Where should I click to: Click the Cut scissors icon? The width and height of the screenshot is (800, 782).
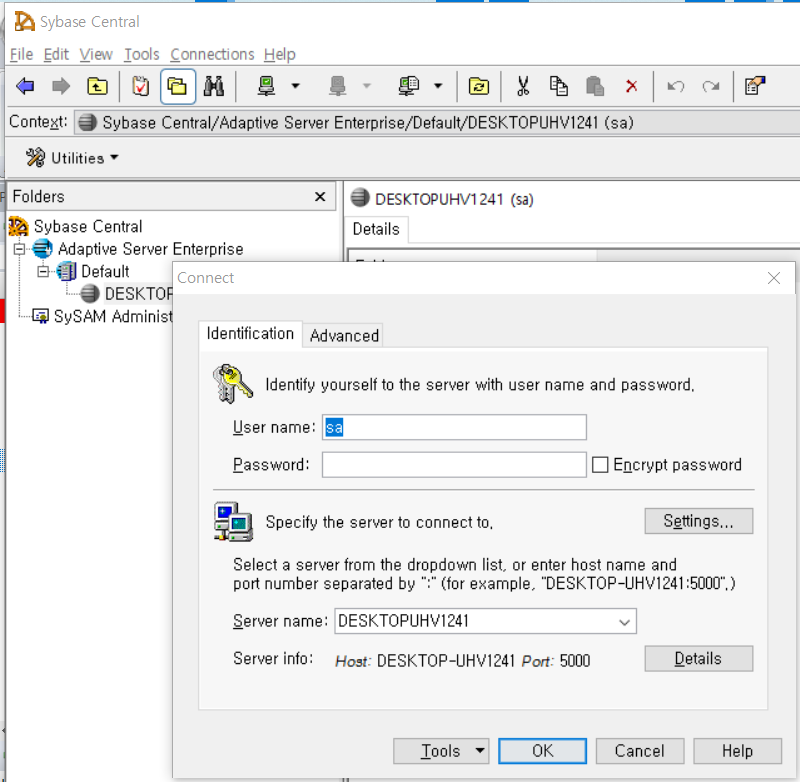click(522, 86)
